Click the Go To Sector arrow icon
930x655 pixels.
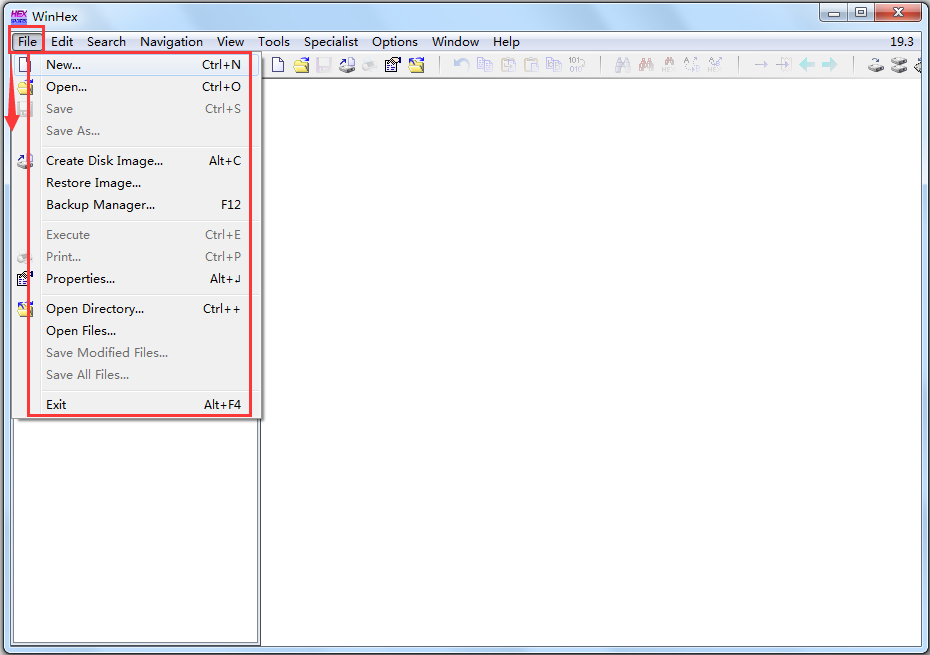coord(784,65)
